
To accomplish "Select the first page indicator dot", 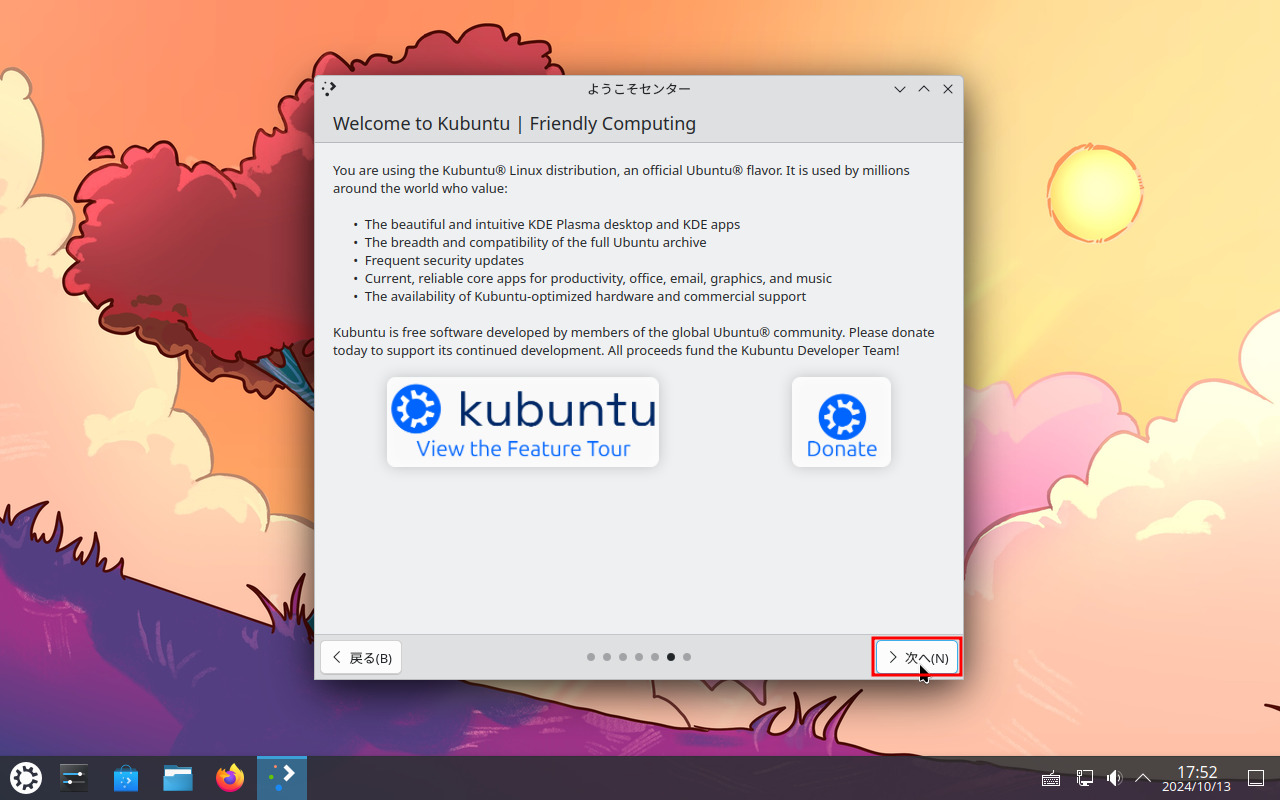I will (x=591, y=657).
